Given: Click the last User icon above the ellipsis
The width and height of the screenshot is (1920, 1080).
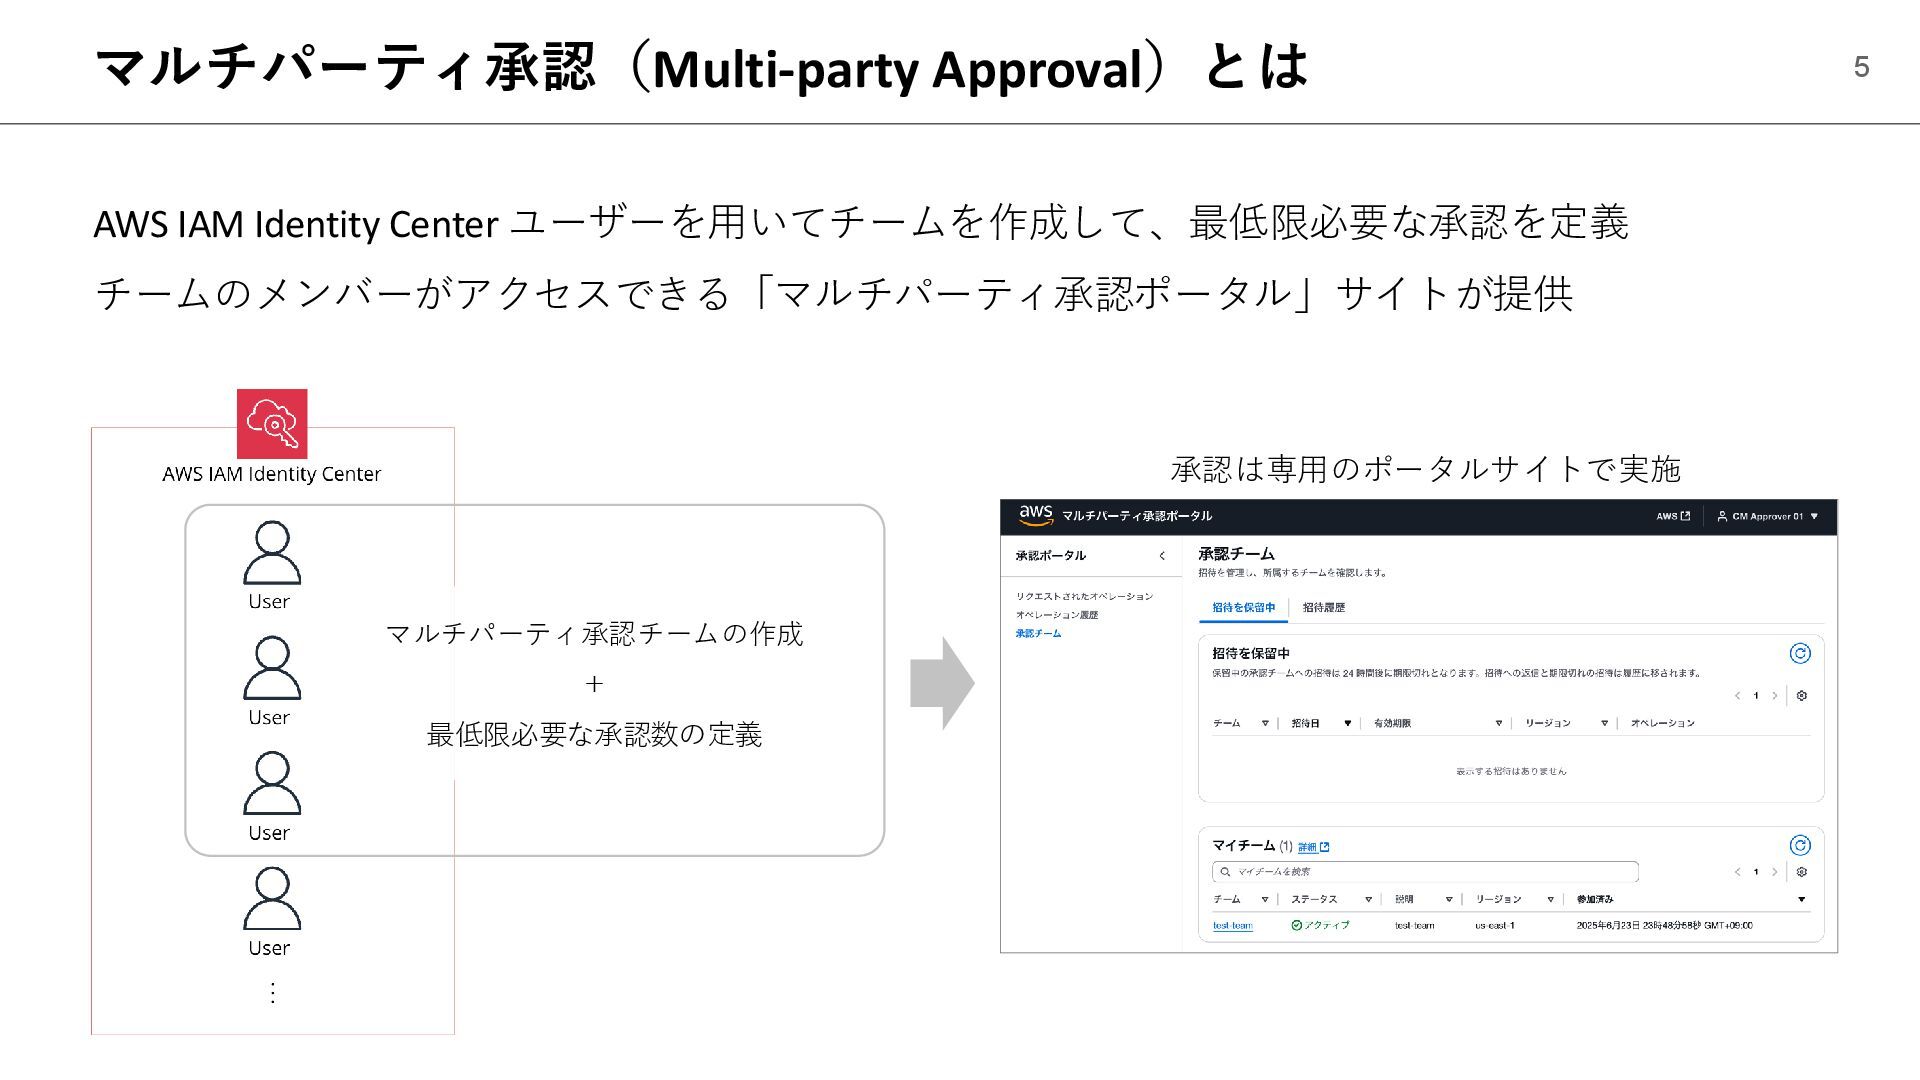Looking at the screenshot, I should (x=272, y=899).
